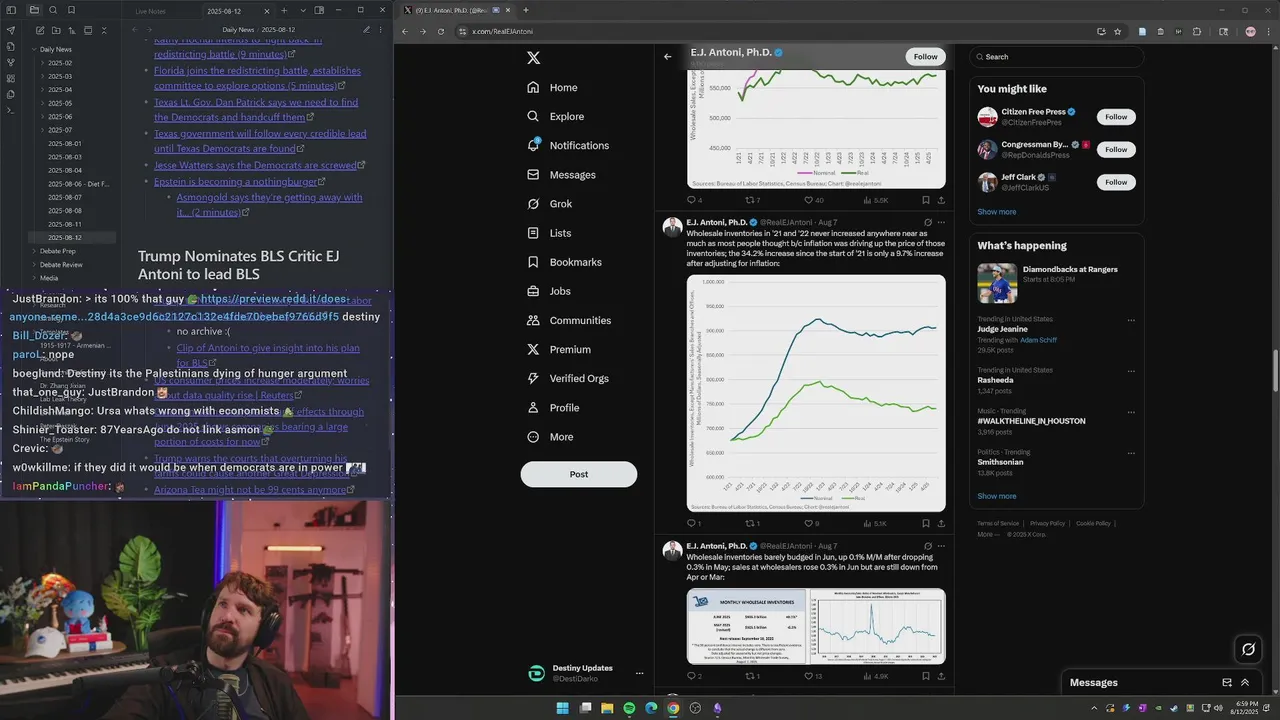Compose a new message in Messages drawer
This screenshot has height=720, width=1280.
[1227, 683]
